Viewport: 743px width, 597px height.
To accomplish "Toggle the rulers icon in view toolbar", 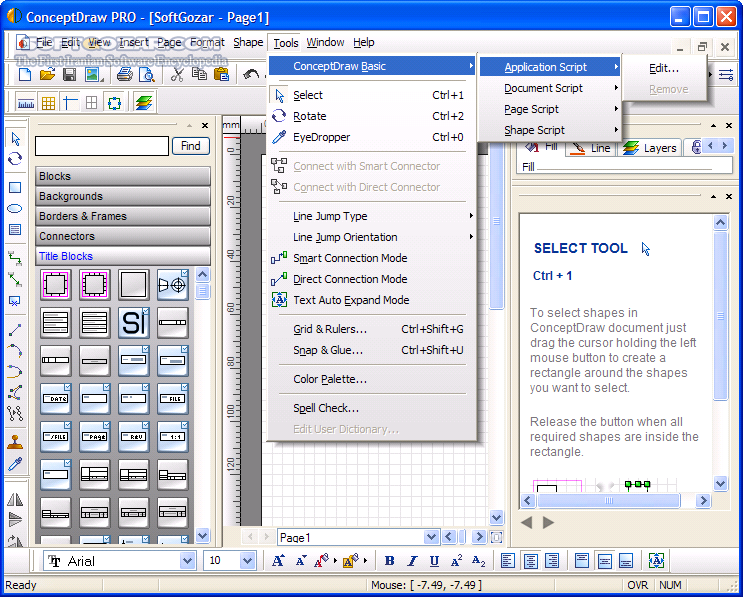I will pos(26,103).
